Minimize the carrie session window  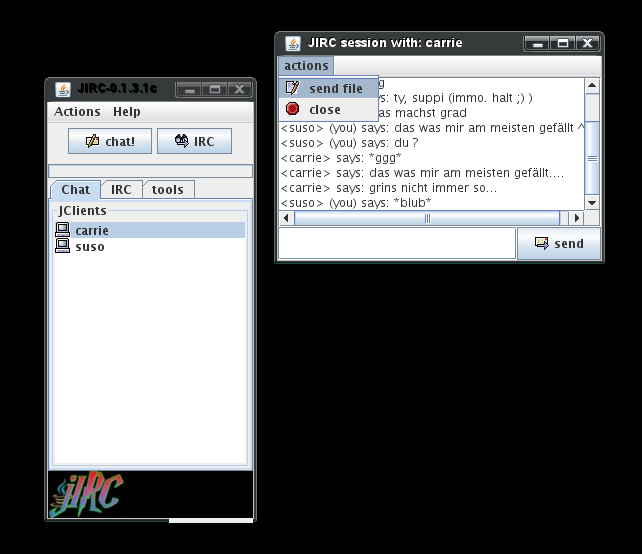click(538, 43)
